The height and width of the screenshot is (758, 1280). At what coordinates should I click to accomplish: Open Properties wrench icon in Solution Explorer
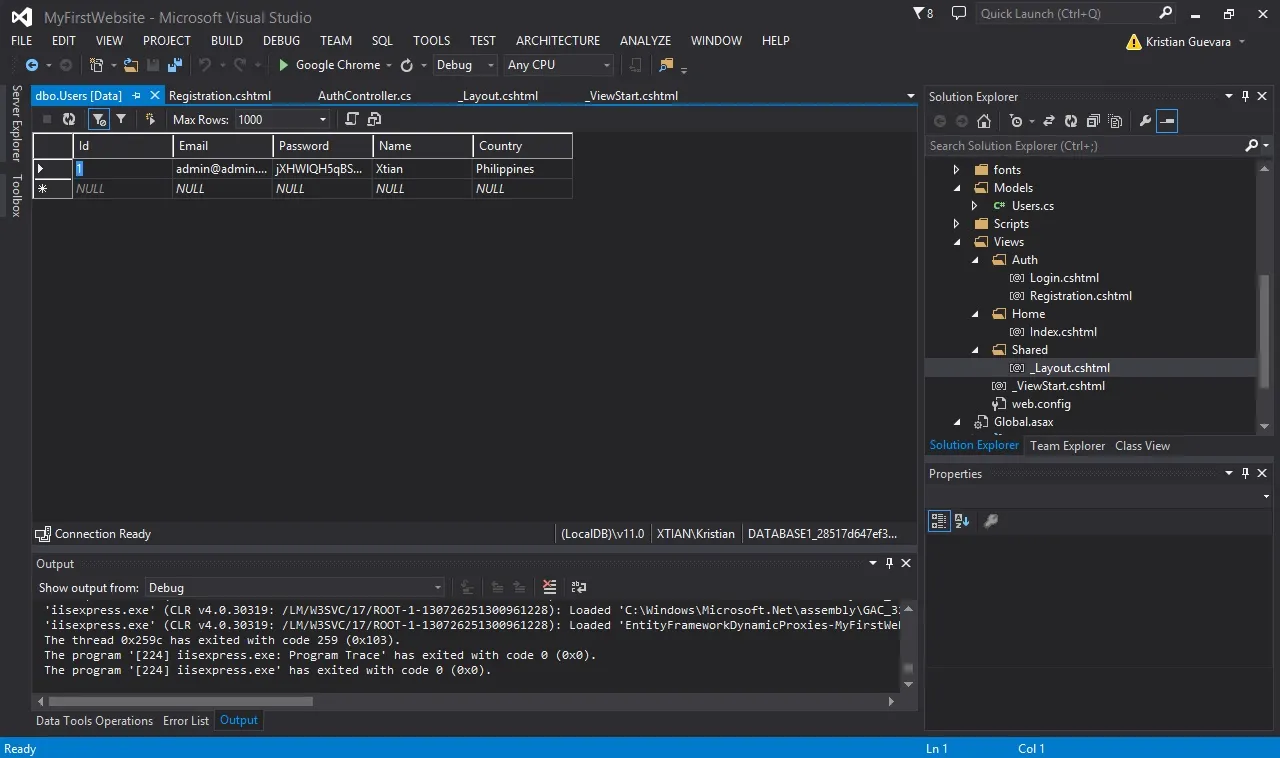coord(1146,121)
